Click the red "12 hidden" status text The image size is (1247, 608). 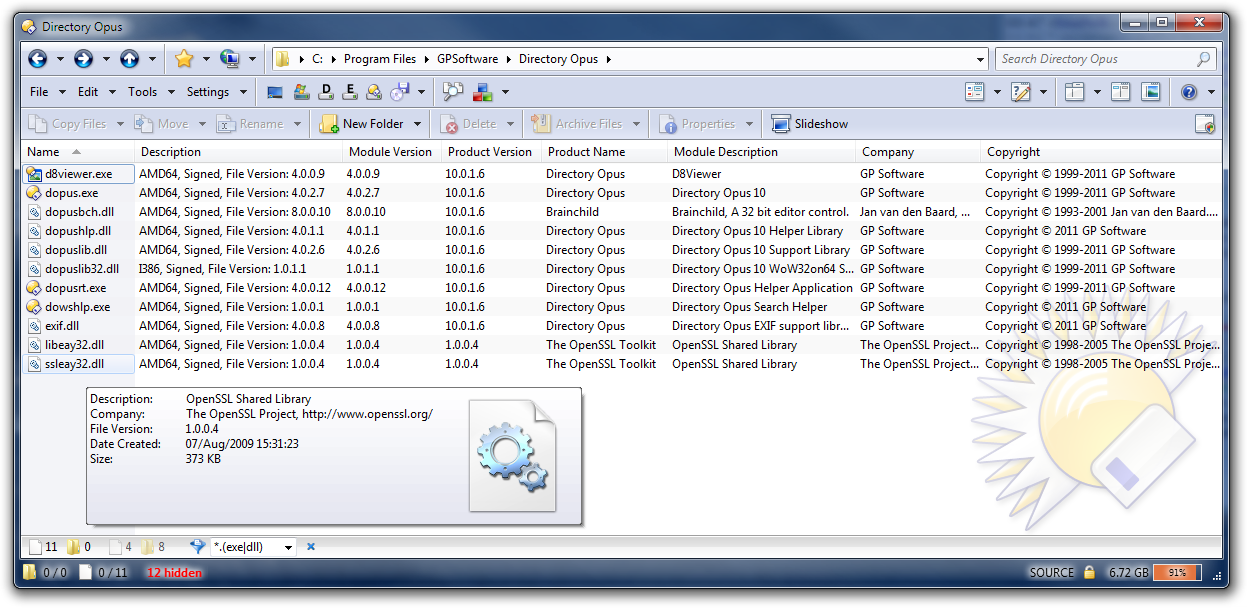(x=175, y=573)
